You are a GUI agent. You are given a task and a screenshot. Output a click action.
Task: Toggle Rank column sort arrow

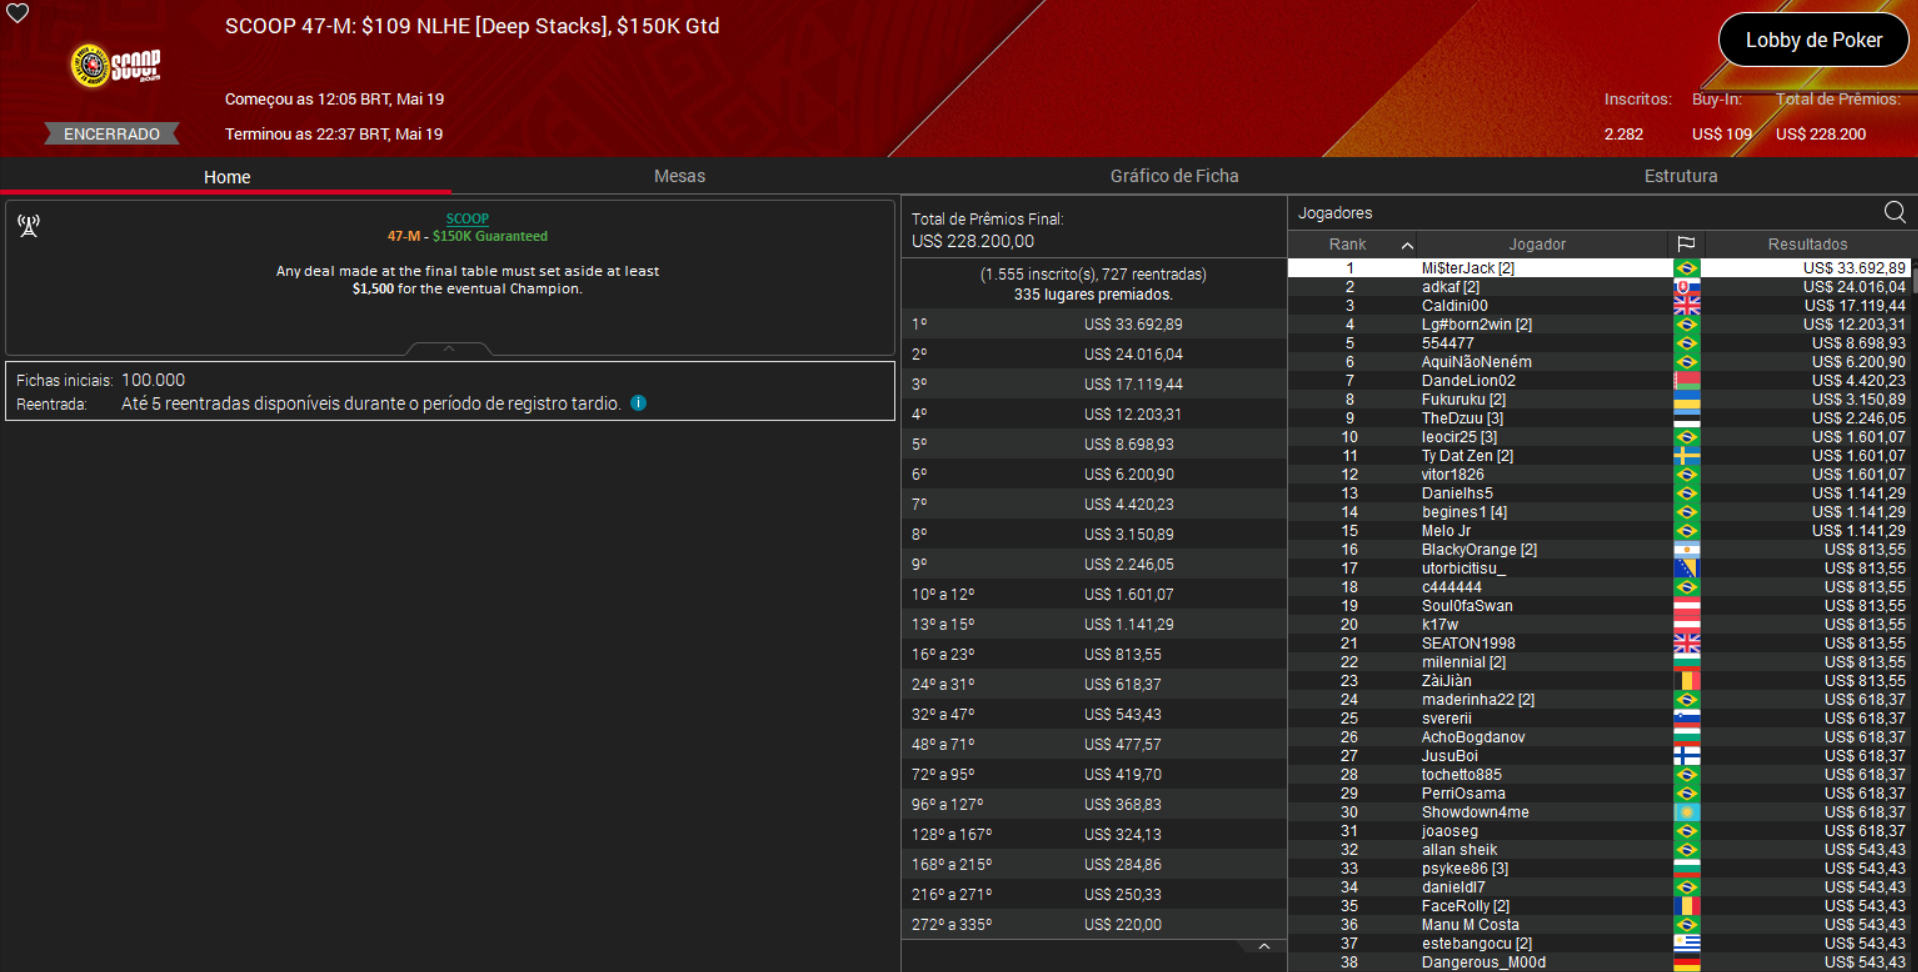tap(1407, 245)
